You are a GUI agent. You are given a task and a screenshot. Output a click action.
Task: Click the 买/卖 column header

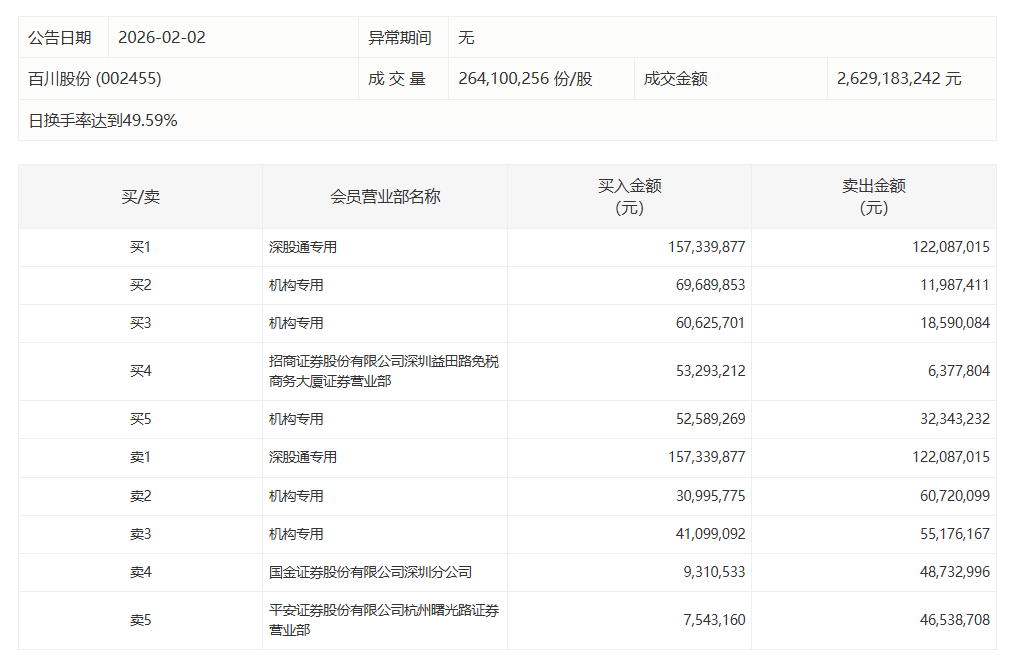140,197
